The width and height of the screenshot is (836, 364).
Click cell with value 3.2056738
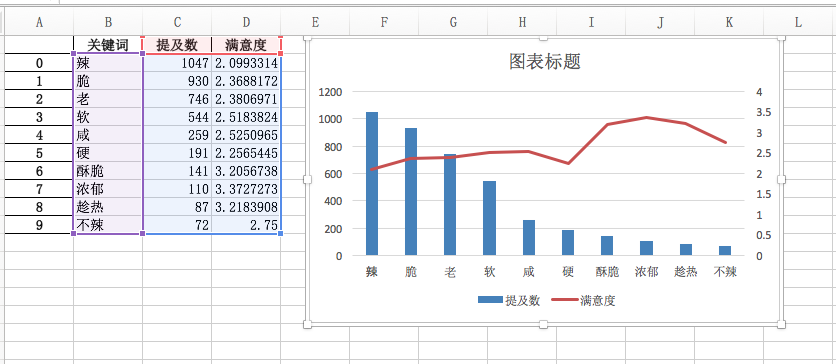coord(246,171)
